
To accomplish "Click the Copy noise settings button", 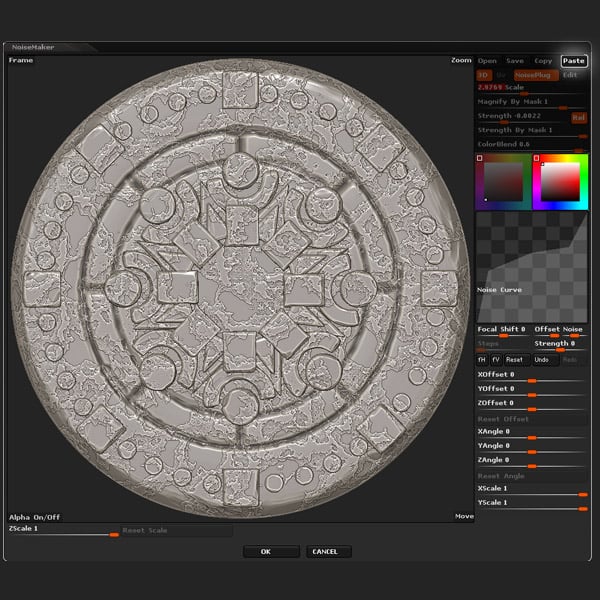I will (x=543, y=61).
